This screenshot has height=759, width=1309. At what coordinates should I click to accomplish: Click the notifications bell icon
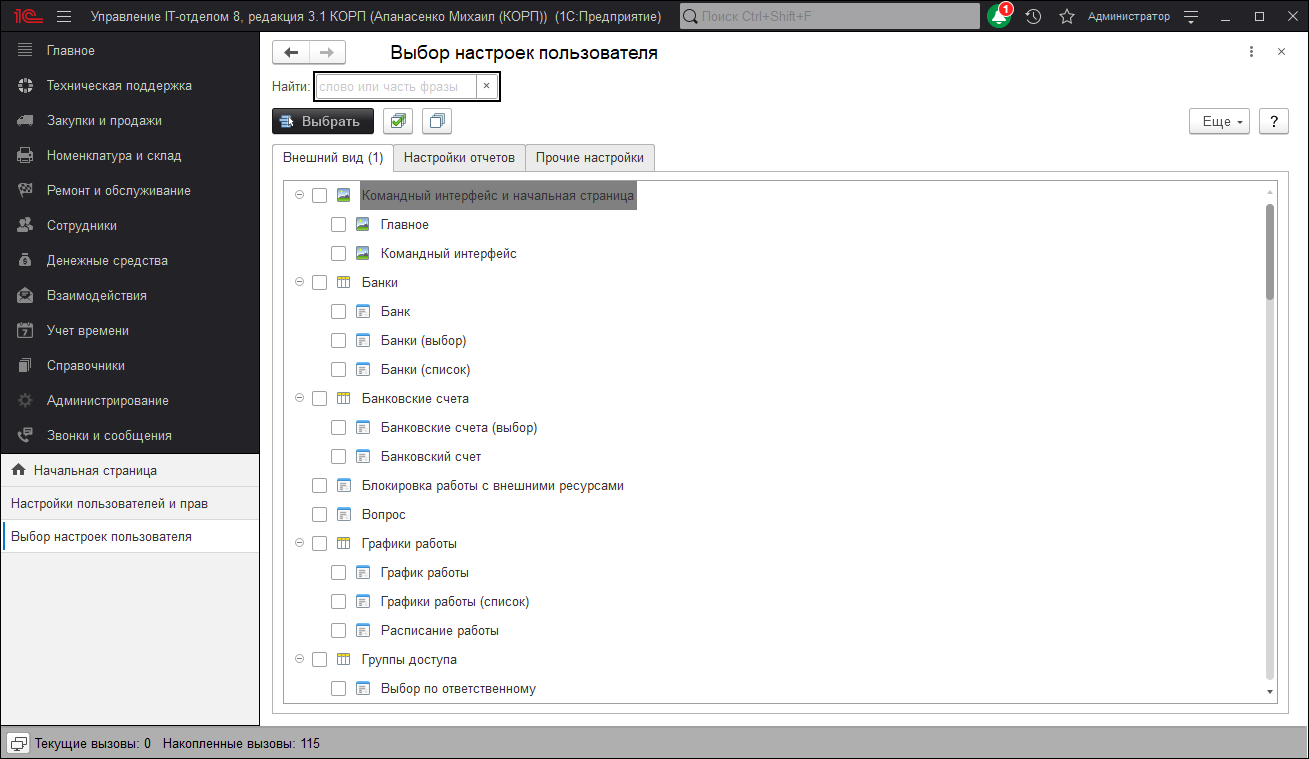(x=999, y=17)
